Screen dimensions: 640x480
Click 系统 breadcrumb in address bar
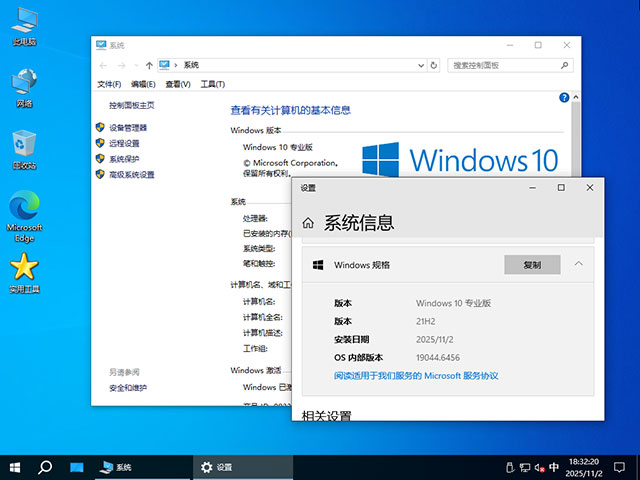coord(191,65)
